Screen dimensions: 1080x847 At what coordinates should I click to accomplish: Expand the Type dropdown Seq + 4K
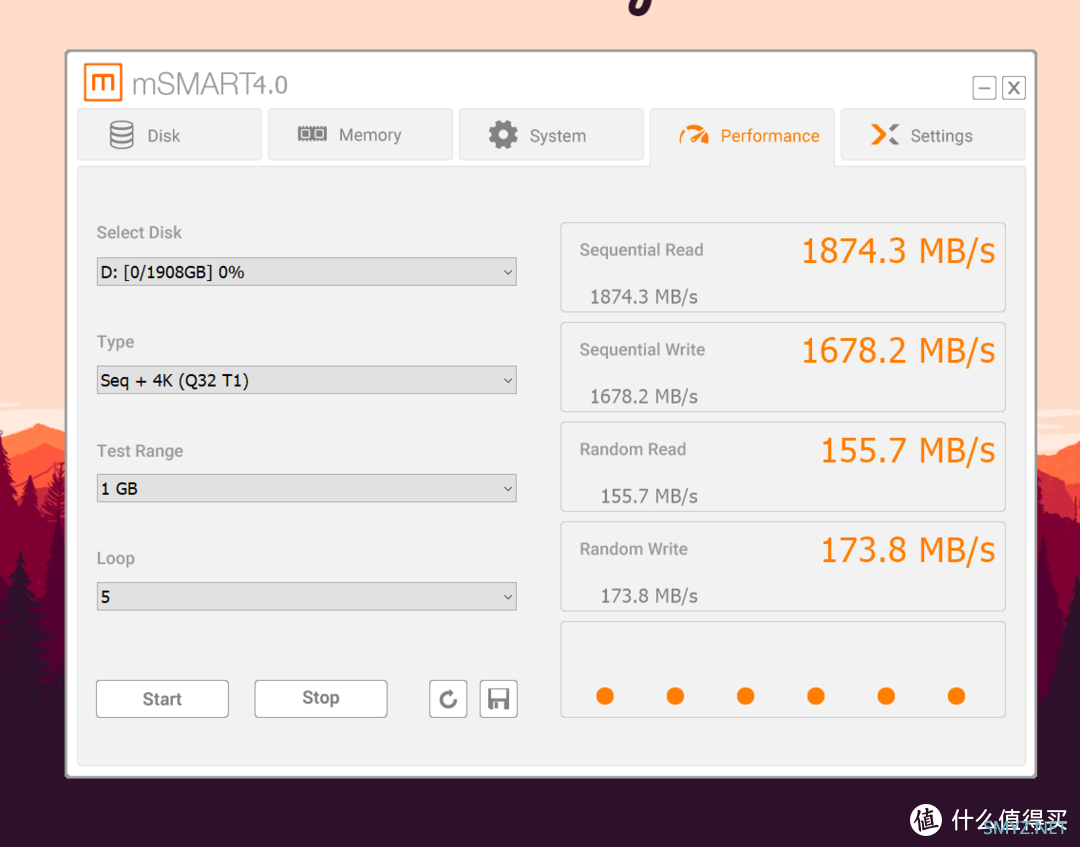point(307,380)
